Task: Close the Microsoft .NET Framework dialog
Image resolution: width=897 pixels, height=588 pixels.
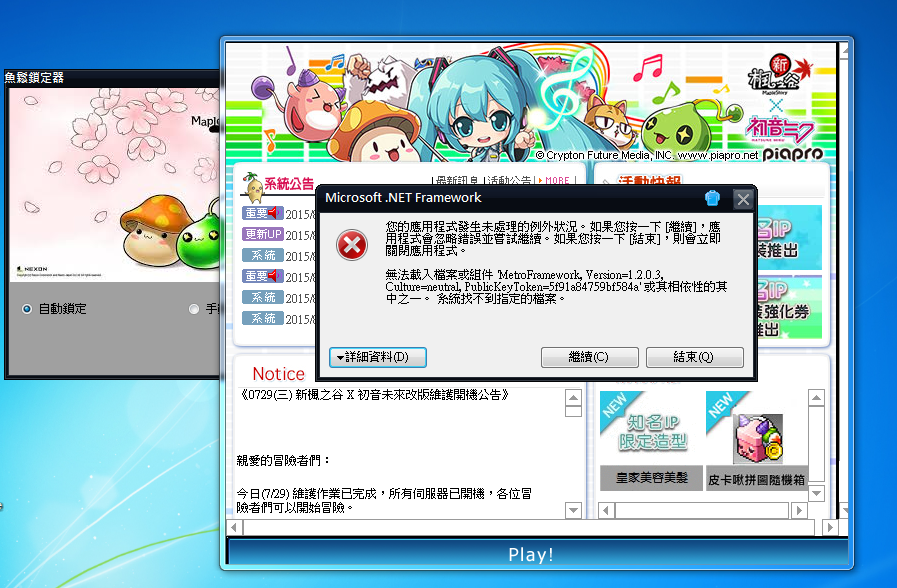Action: (x=743, y=199)
